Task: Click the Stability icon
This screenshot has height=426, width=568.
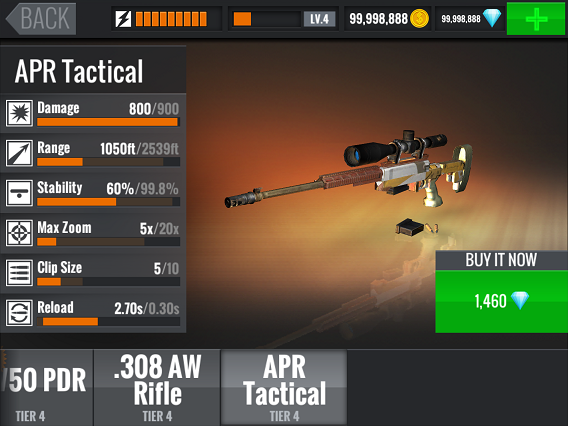Action: click(x=19, y=193)
